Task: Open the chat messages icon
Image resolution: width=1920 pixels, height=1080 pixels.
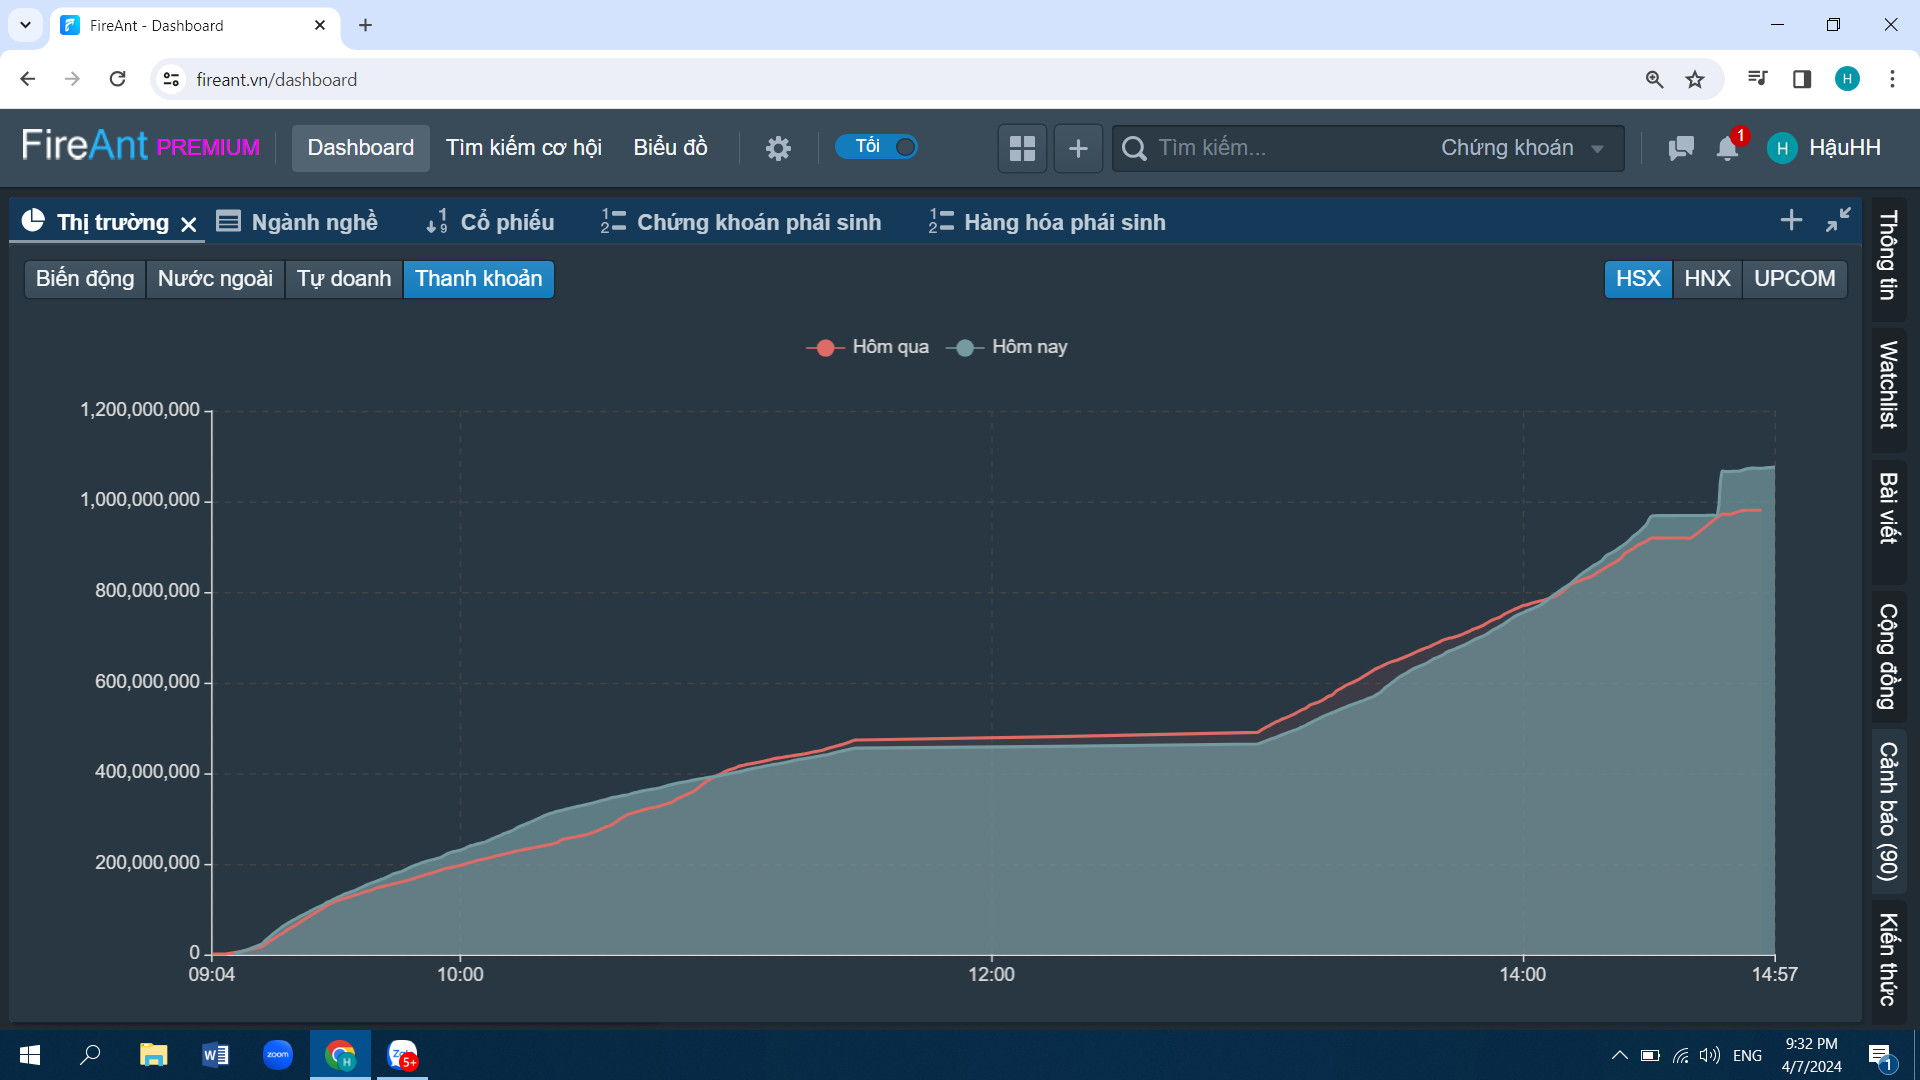Action: [x=1681, y=148]
